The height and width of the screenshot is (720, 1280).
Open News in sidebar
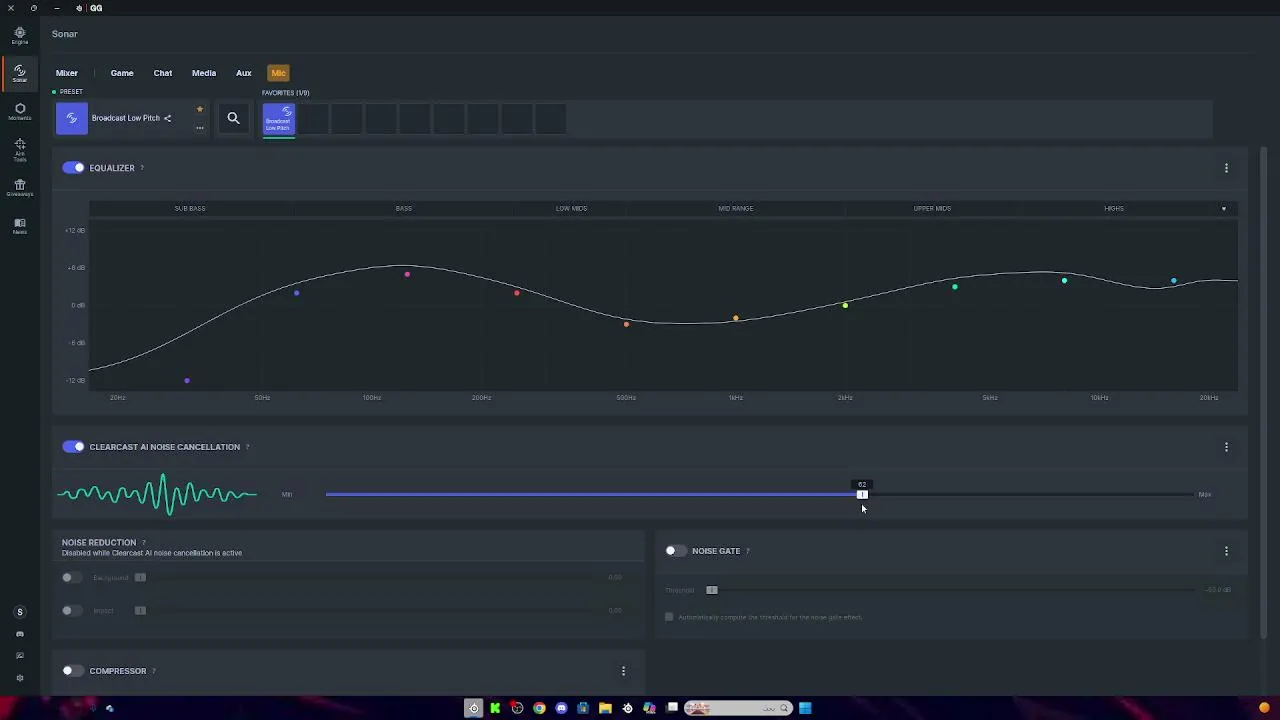coord(19,226)
